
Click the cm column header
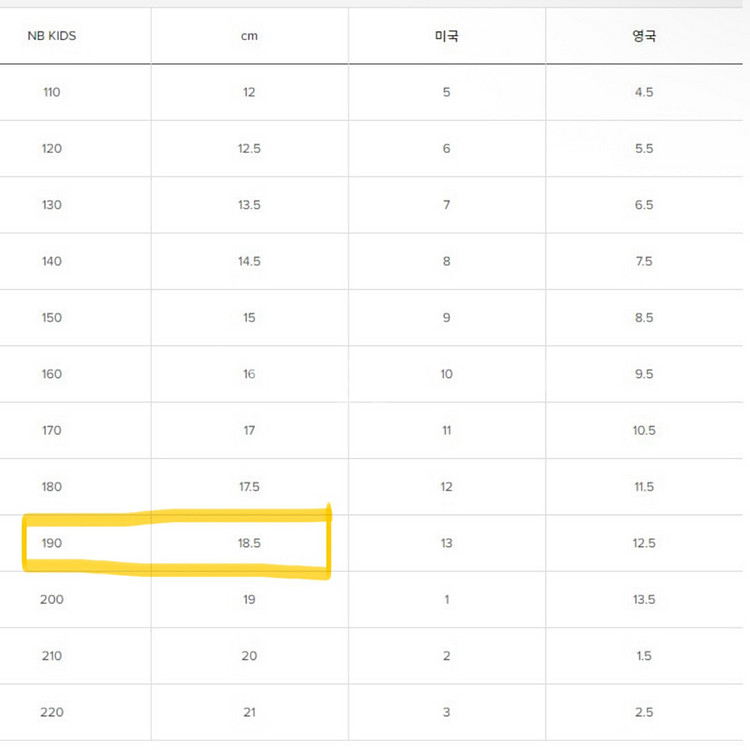tap(249, 36)
